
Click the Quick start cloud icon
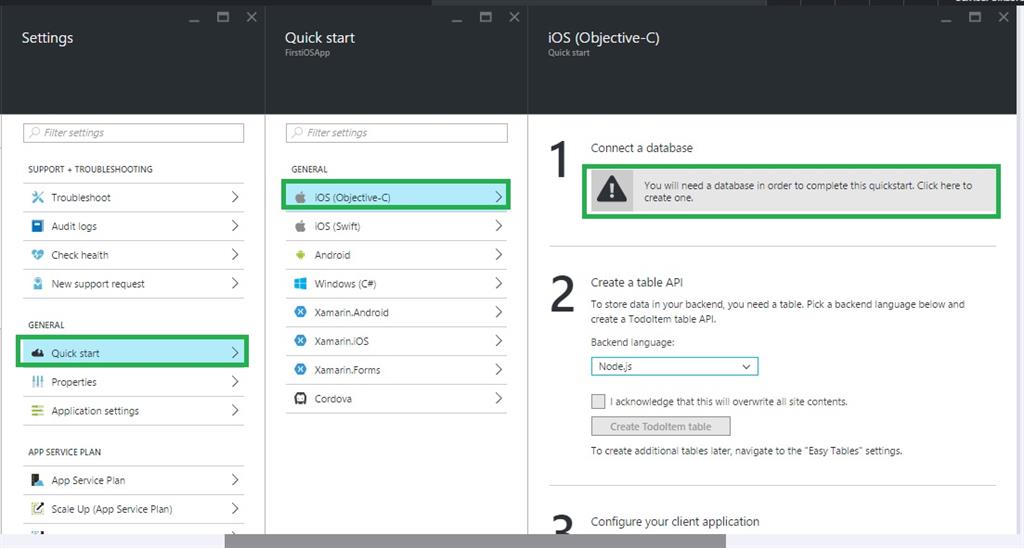point(38,353)
